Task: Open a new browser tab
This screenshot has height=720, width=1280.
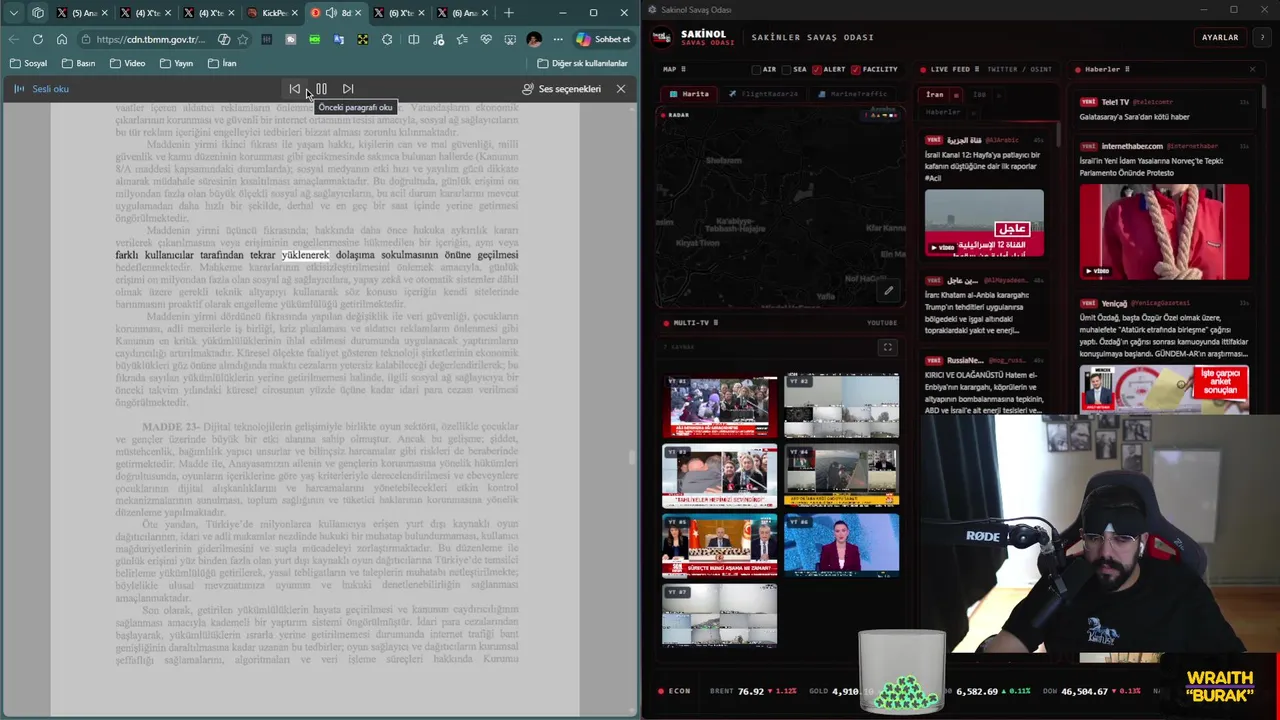Action: (x=509, y=13)
